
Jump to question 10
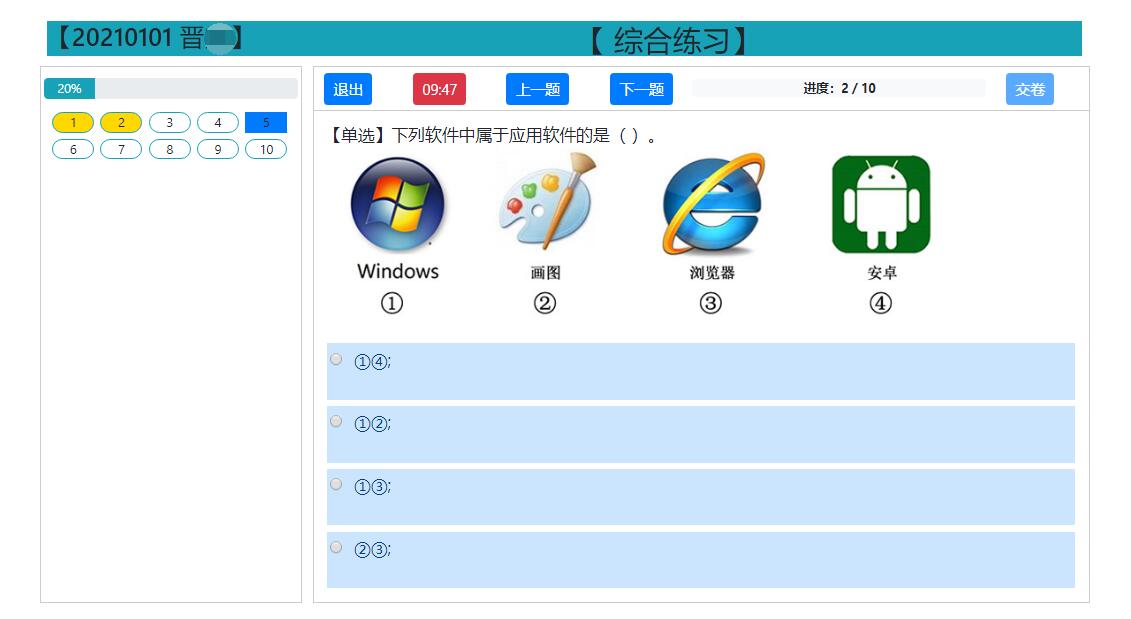click(x=266, y=149)
